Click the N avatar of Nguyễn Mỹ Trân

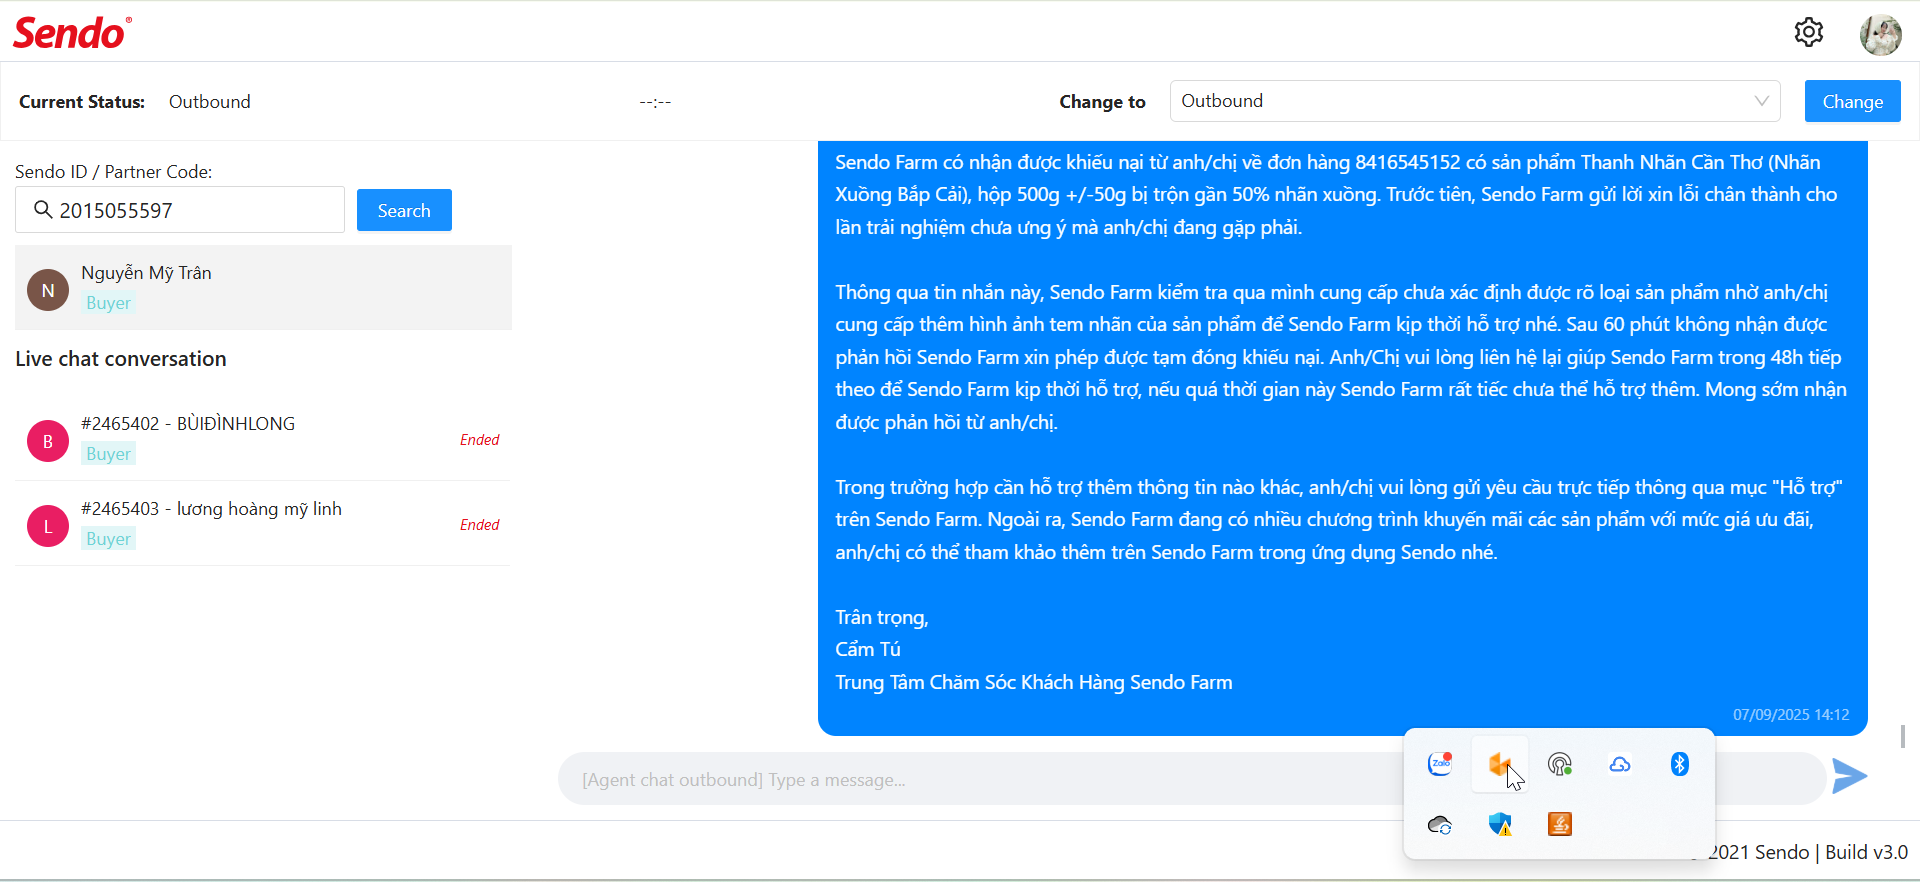tap(48, 290)
